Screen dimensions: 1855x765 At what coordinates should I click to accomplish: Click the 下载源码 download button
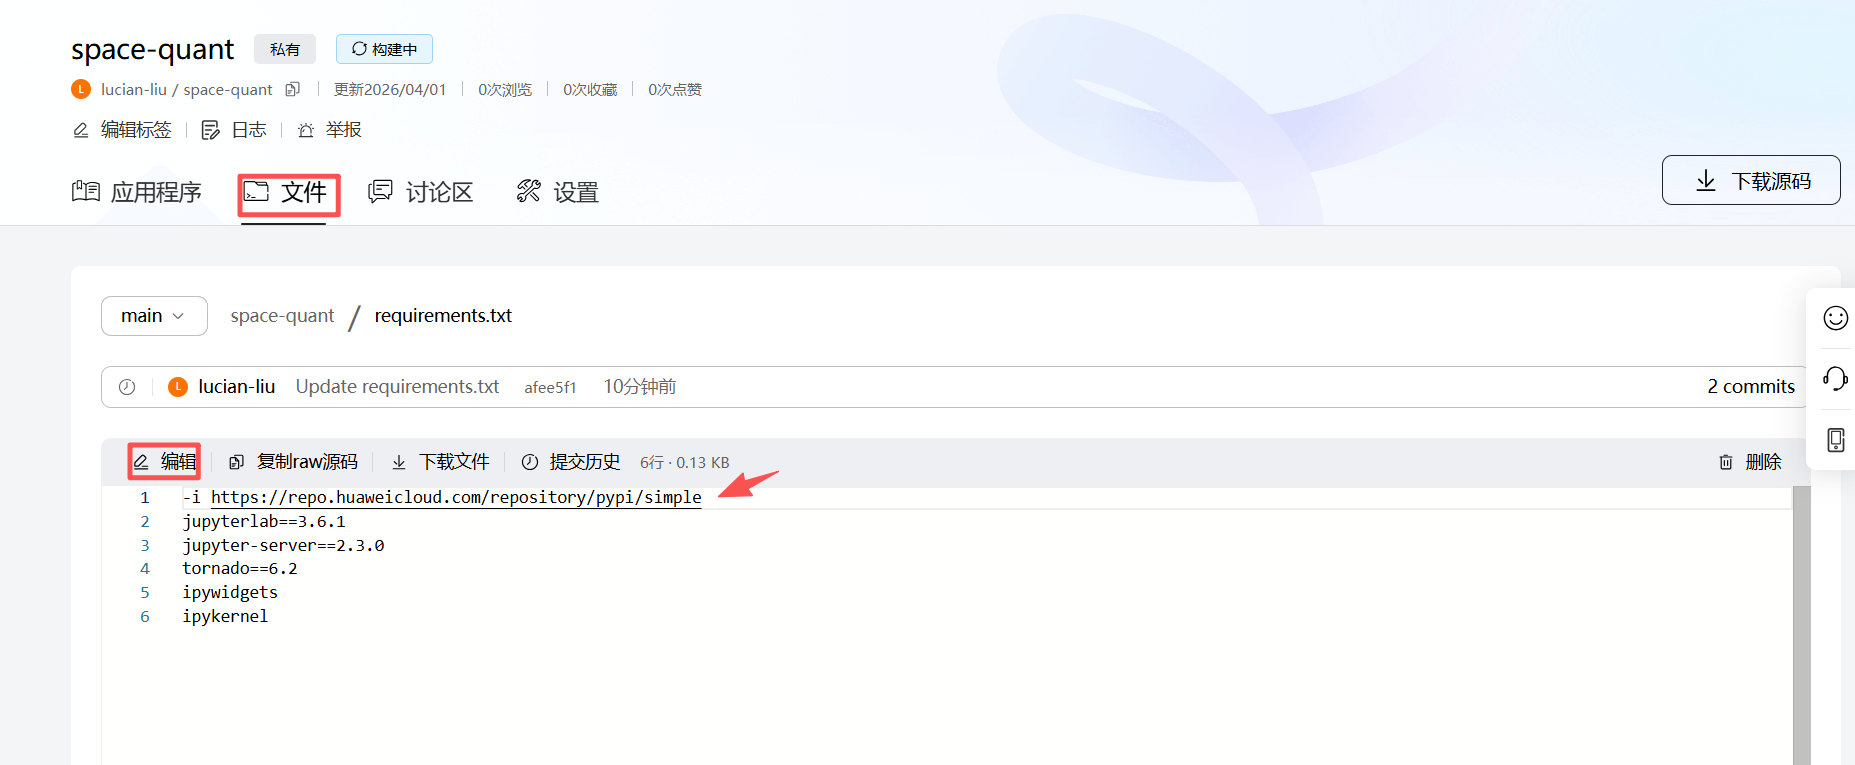click(x=1750, y=181)
